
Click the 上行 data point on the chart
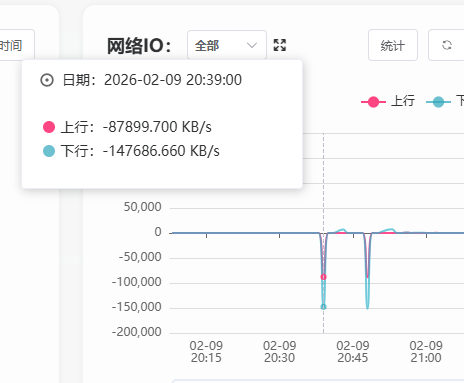323,277
